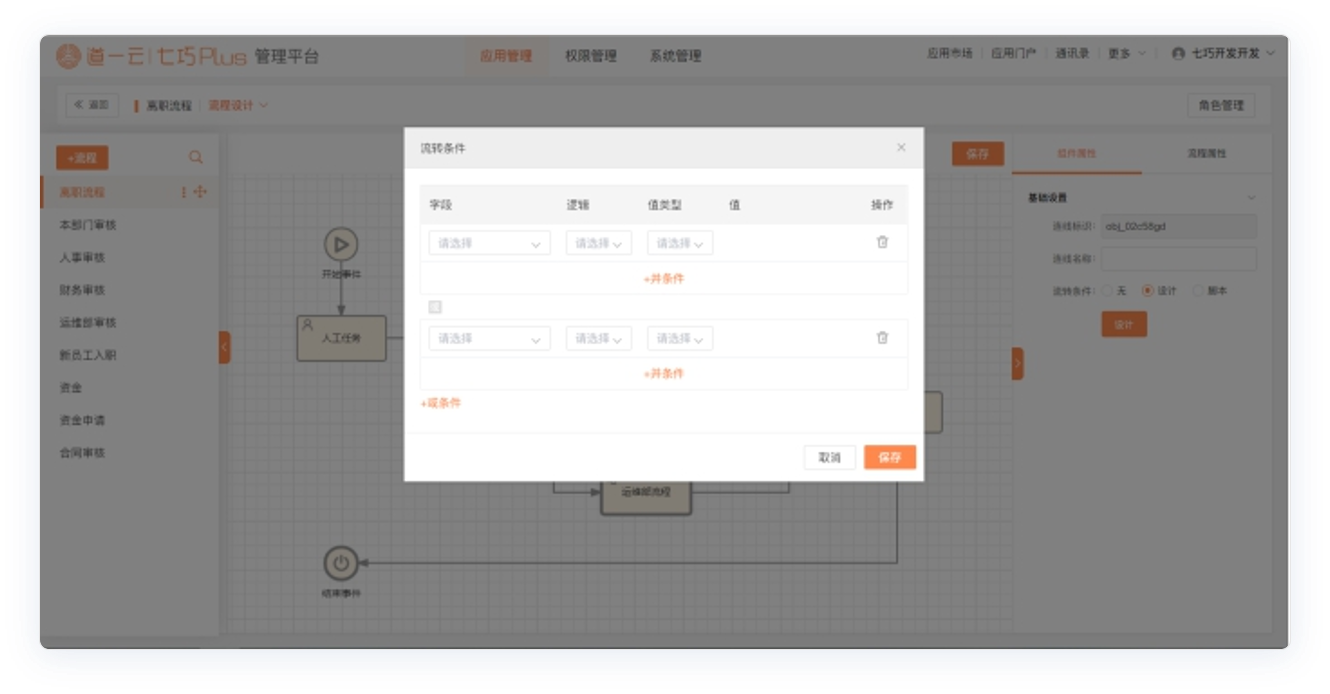Open the 字段 dropdown in first condition row
Viewport: 1330px width, 694px height.
click(x=489, y=243)
